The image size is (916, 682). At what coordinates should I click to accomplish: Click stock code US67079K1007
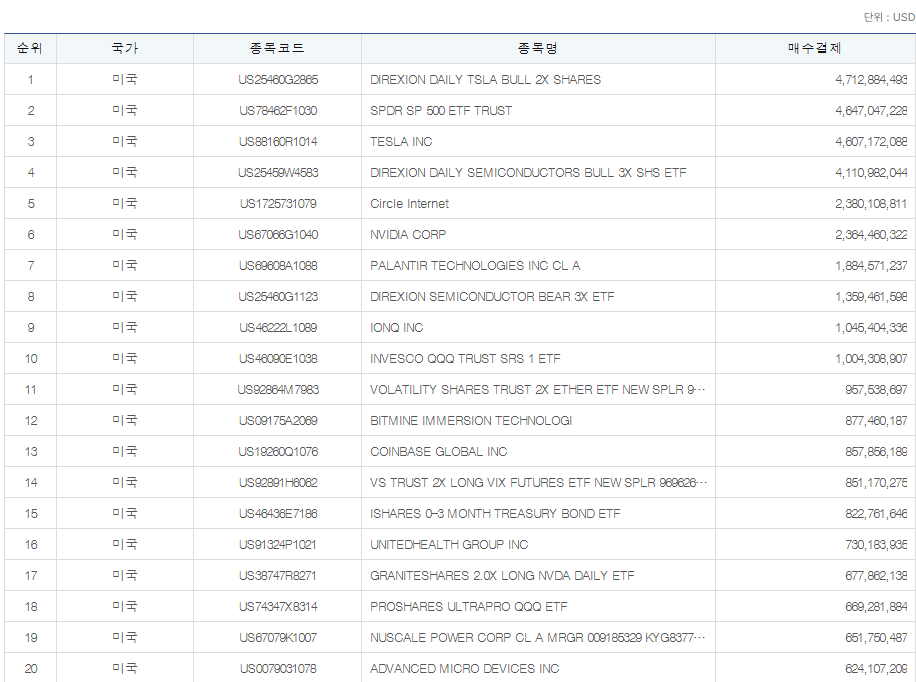tap(278, 637)
